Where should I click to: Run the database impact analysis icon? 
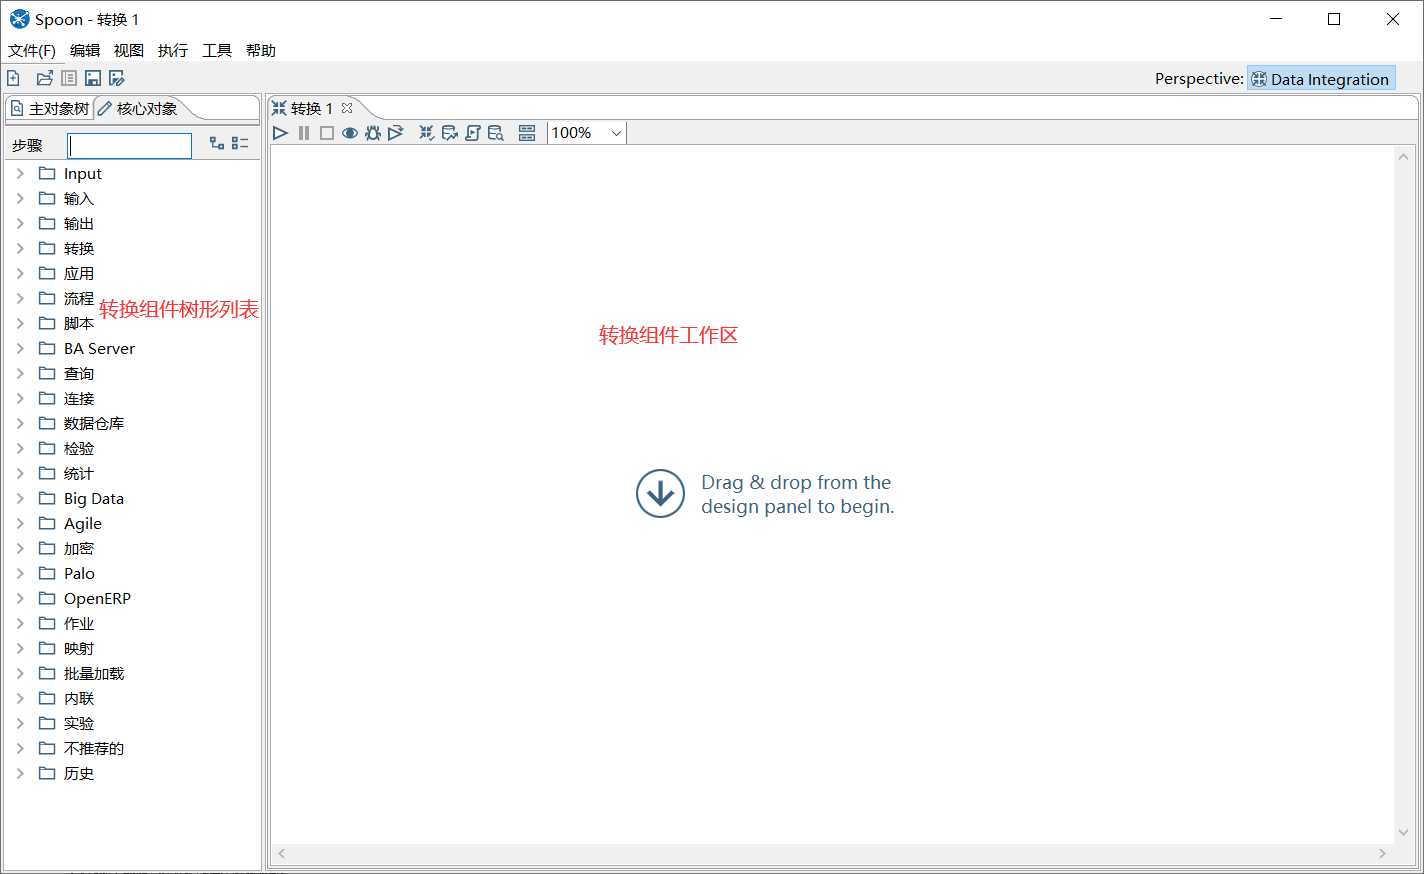(x=450, y=133)
